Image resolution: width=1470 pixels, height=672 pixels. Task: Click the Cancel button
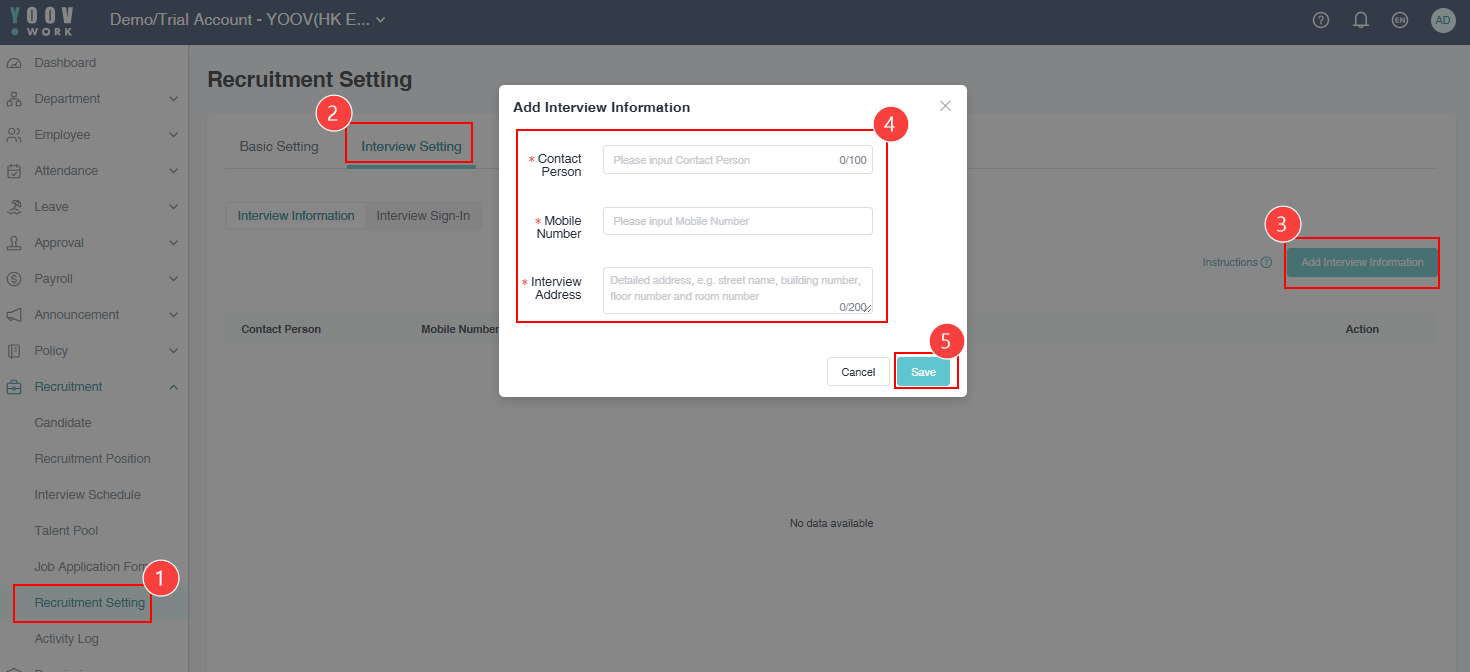(x=858, y=372)
